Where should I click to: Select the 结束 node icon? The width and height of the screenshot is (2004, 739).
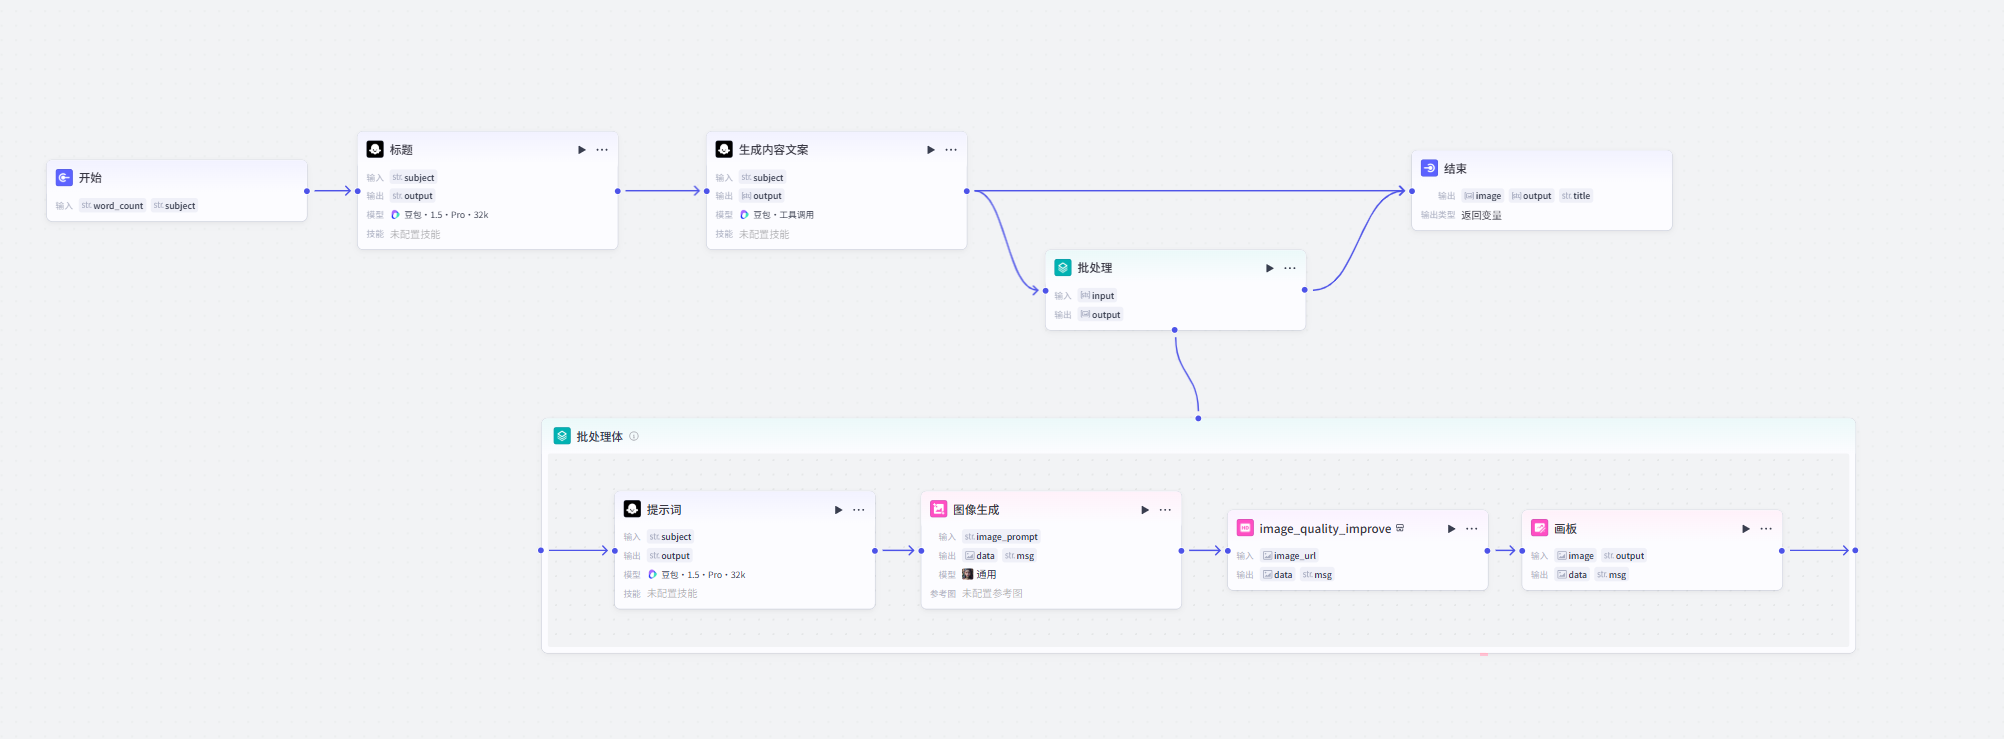[x=1429, y=169]
